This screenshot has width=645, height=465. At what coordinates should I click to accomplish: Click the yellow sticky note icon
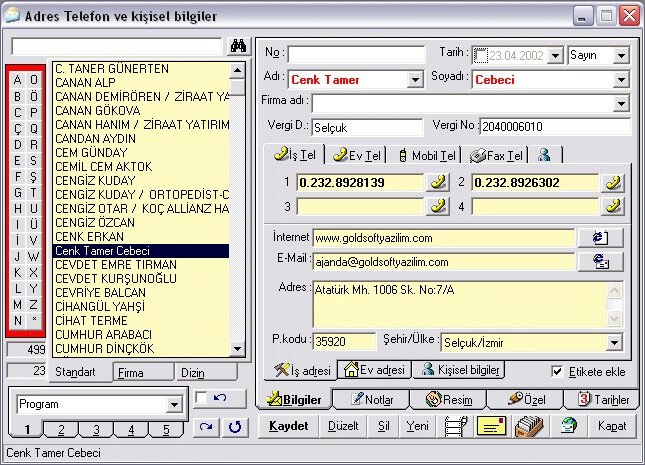click(x=491, y=426)
